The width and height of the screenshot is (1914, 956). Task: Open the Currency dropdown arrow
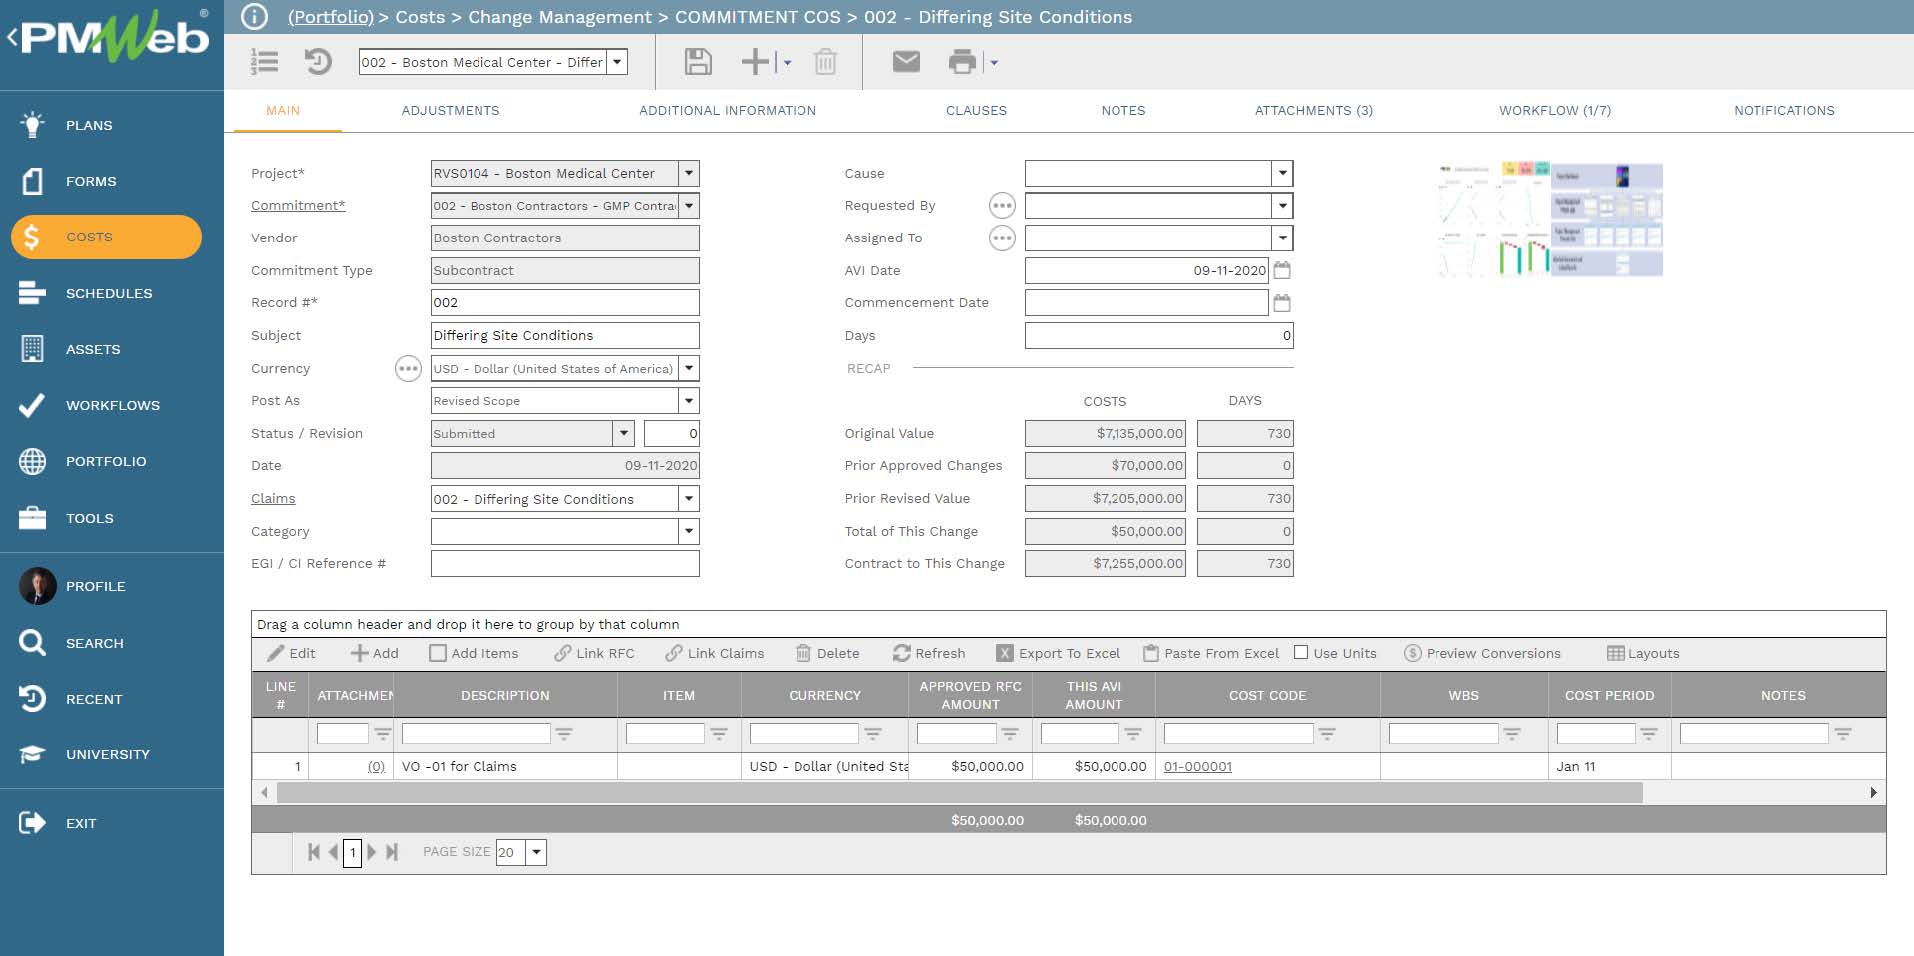(x=689, y=368)
